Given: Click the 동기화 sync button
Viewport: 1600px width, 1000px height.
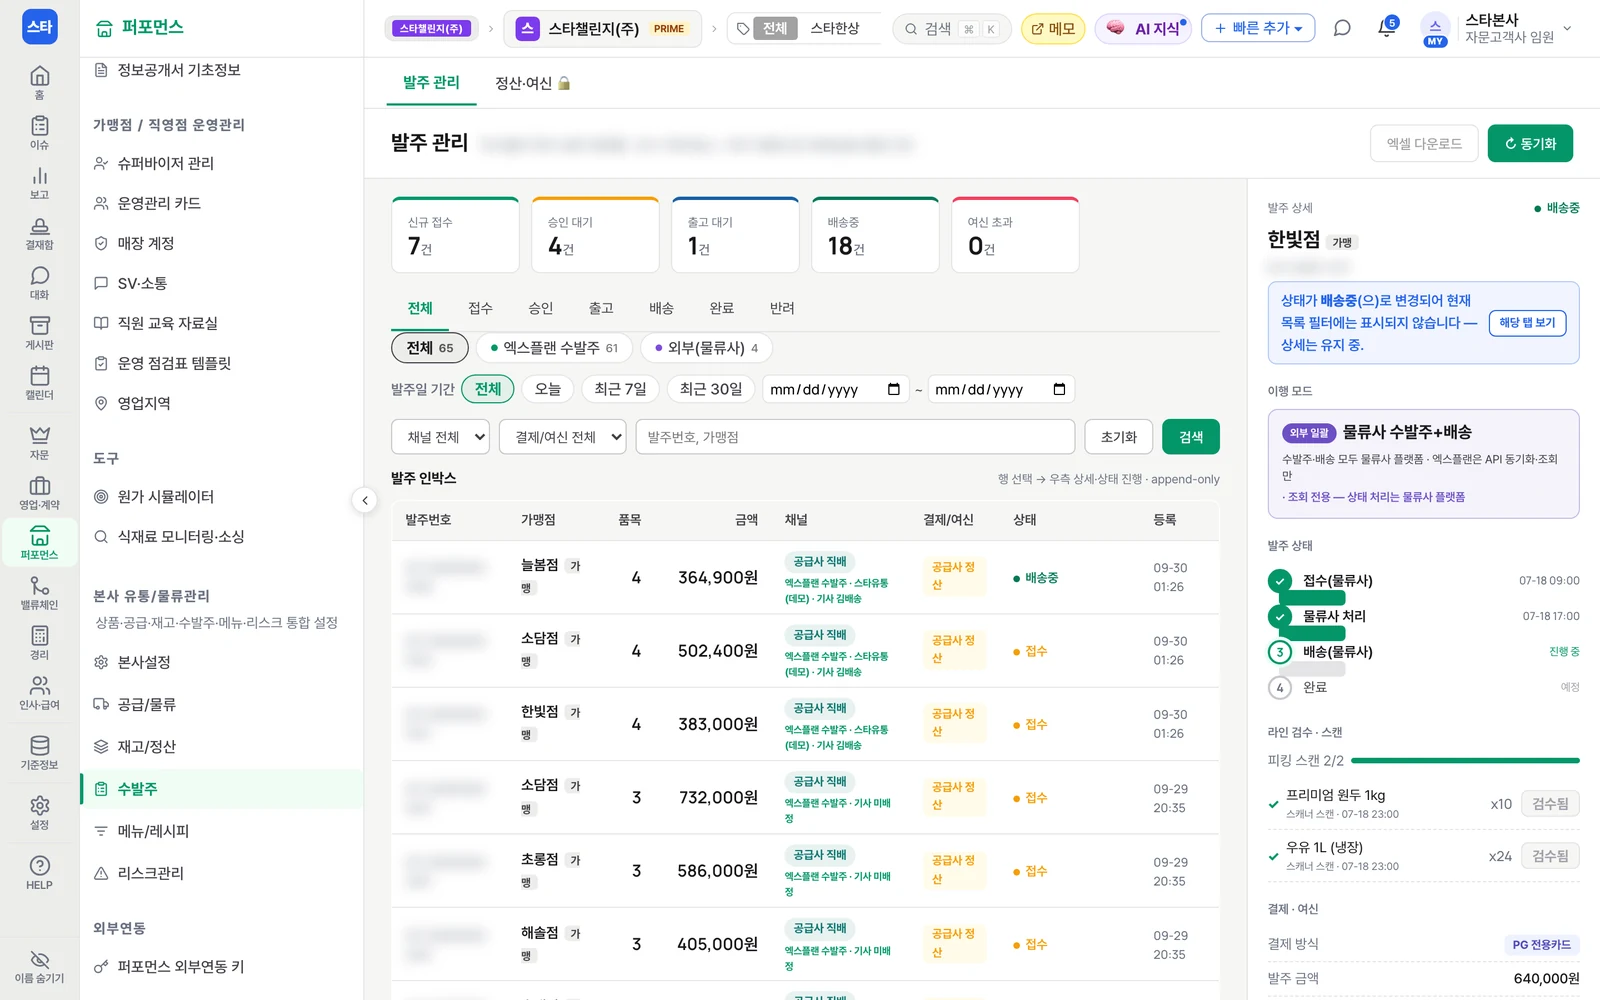Looking at the screenshot, I should [x=1530, y=143].
